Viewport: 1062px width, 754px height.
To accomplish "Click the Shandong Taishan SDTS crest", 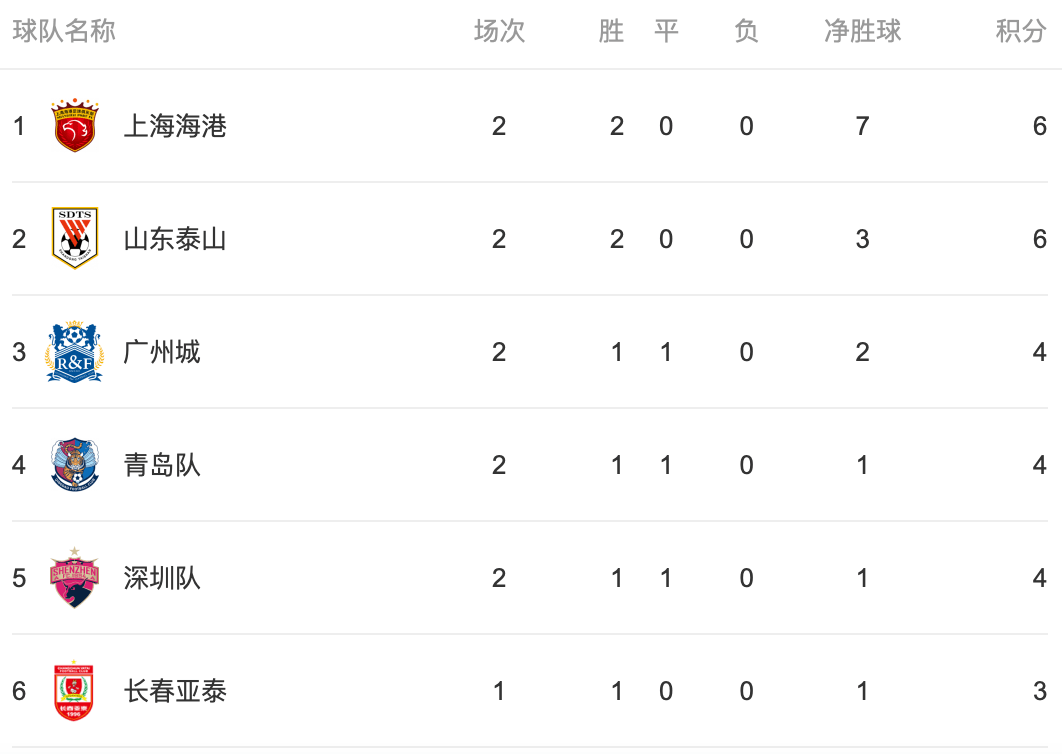I will (75, 238).
